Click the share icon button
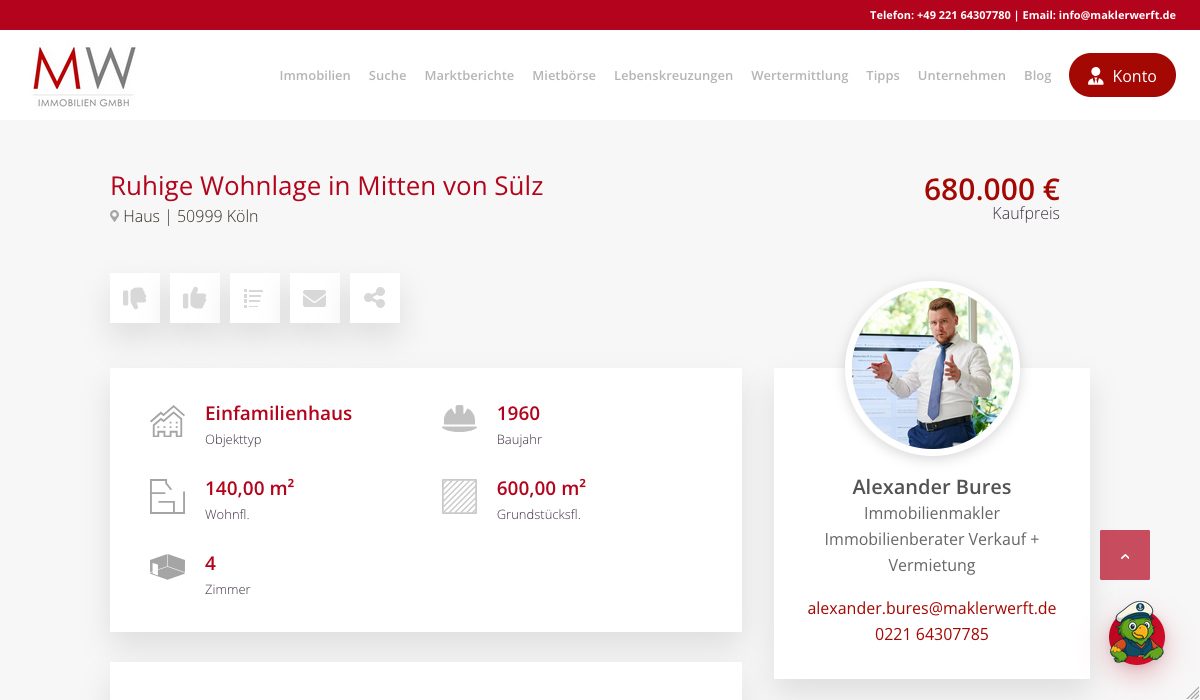Screen dimensions: 1200x700 pos(375,298)
